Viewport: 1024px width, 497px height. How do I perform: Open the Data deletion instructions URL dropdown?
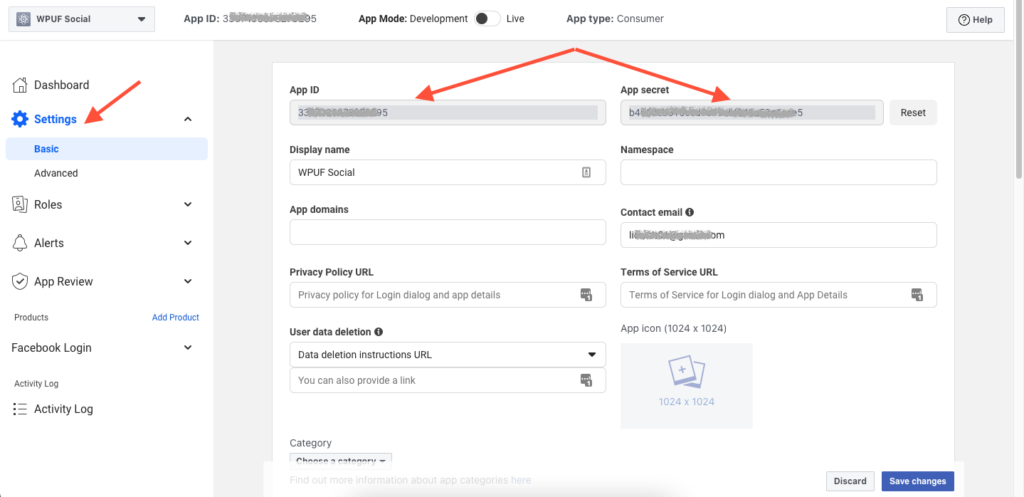[447, 355]
